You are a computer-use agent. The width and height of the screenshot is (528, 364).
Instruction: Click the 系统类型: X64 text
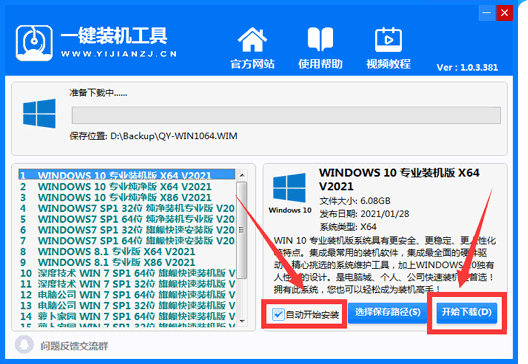click(348, 227)
